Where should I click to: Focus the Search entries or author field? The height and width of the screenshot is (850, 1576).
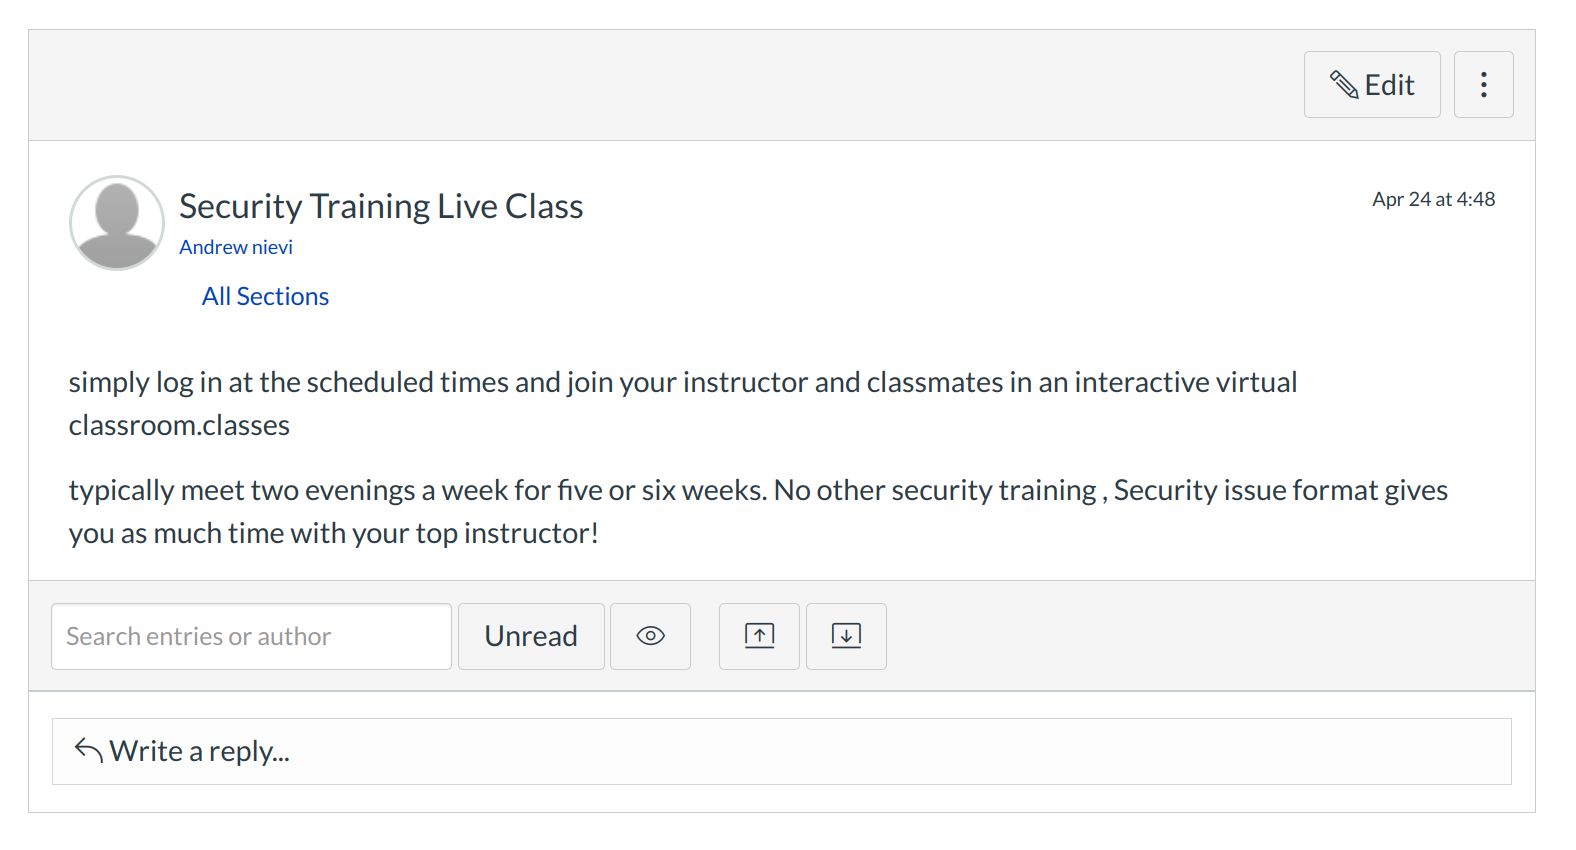click(x=251, y=637)
